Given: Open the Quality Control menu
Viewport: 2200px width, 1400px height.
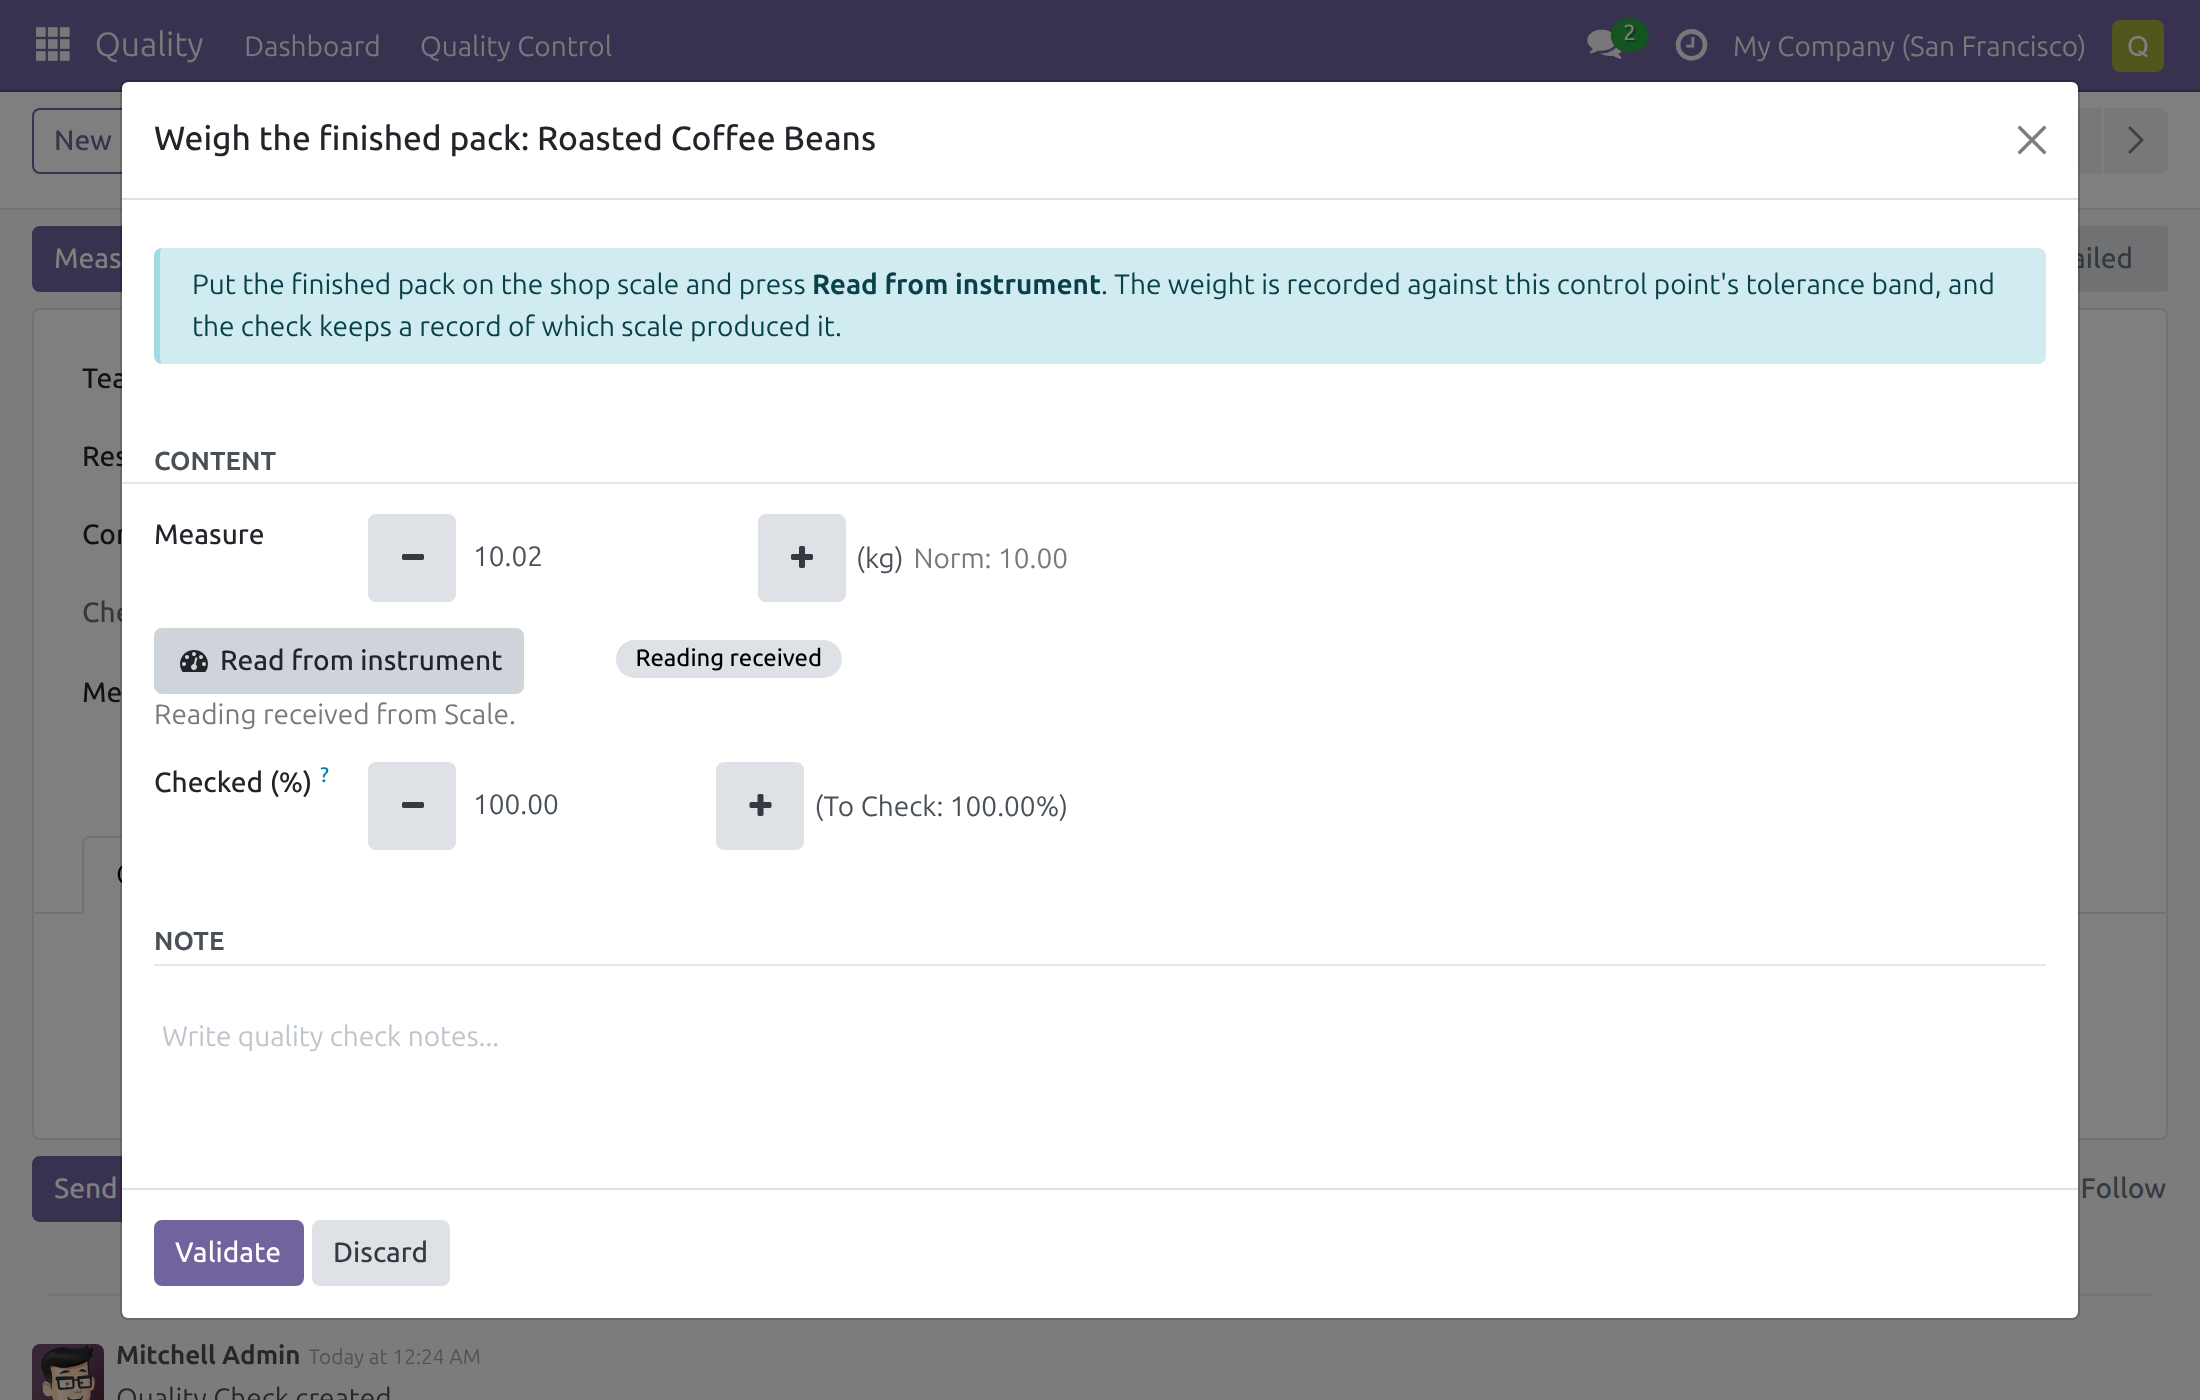Looking at the screenshot, I should click(515, 46).
